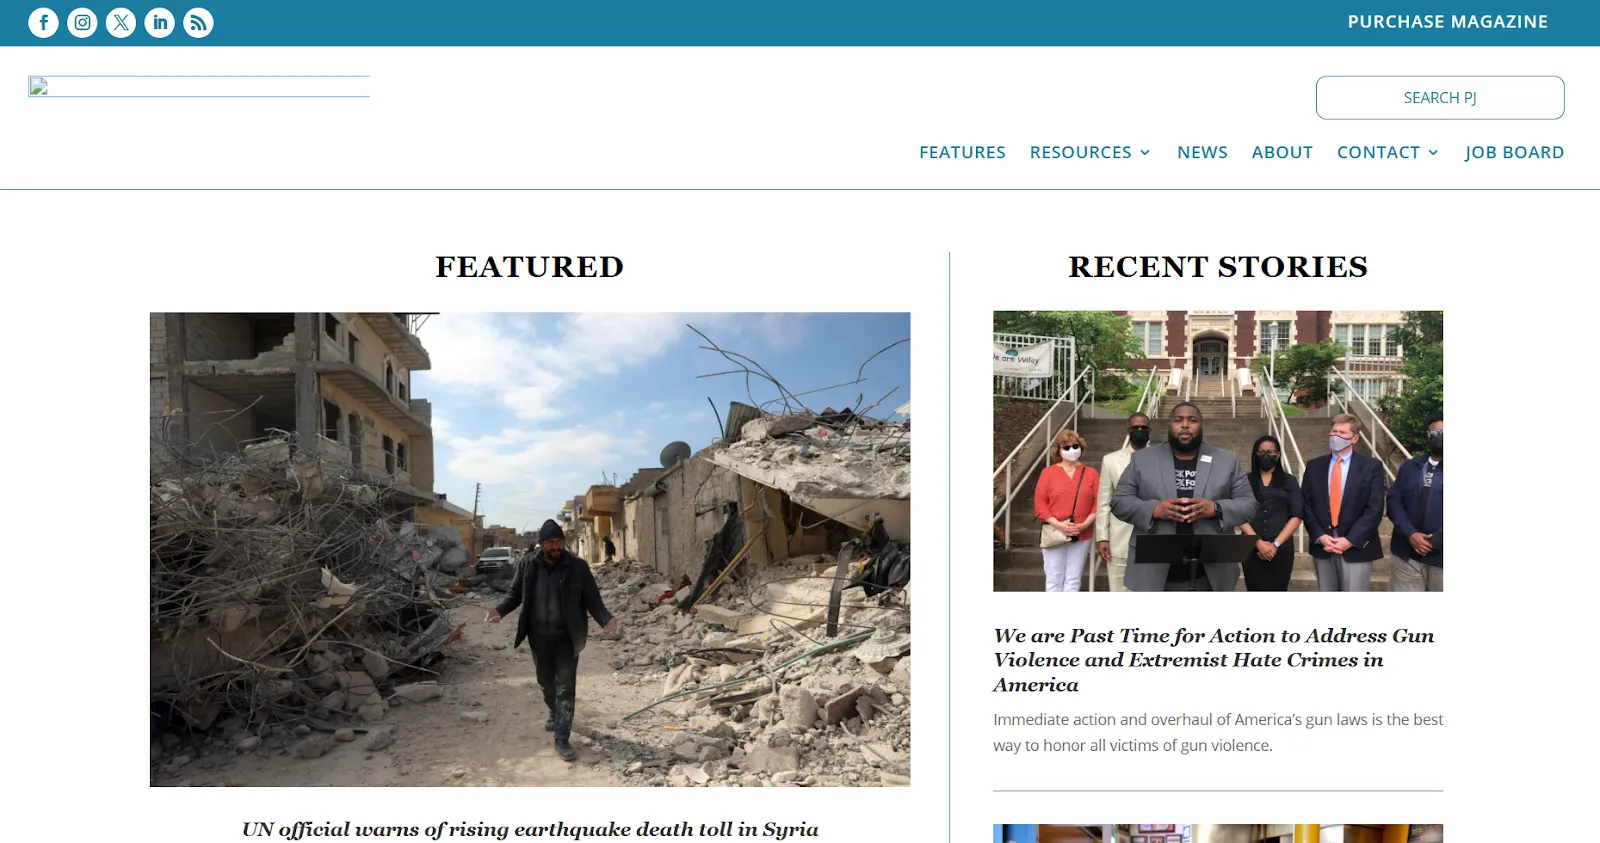This screenshot has height=843, width=1600.
Task: Open the About menu item
Action: (1282, 152)
